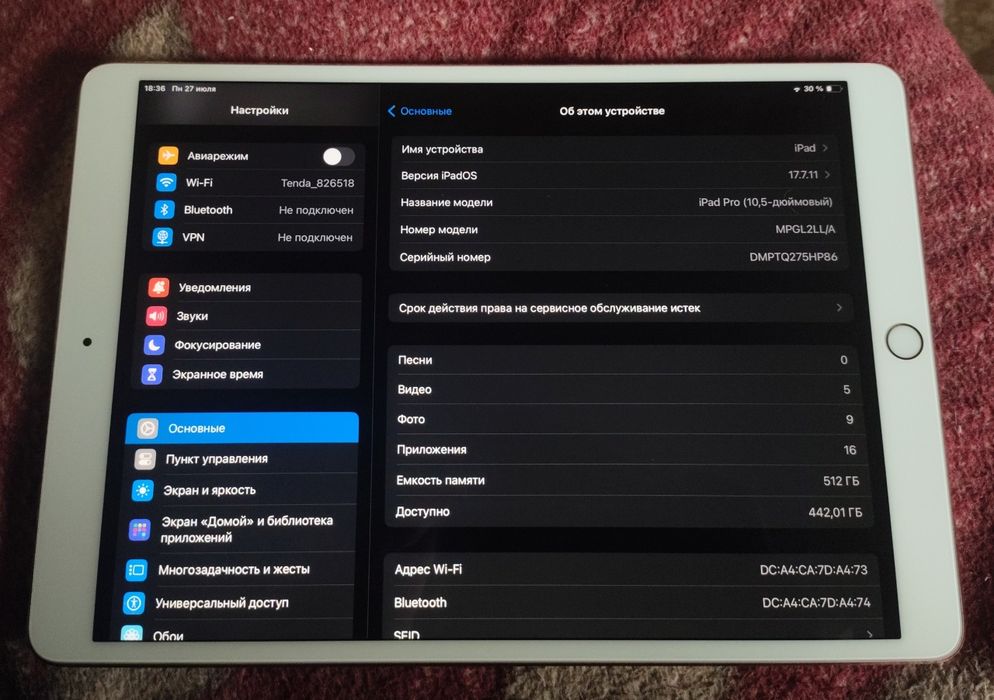Tap the Универсальный доступ accessibility icon

[134, 602]
